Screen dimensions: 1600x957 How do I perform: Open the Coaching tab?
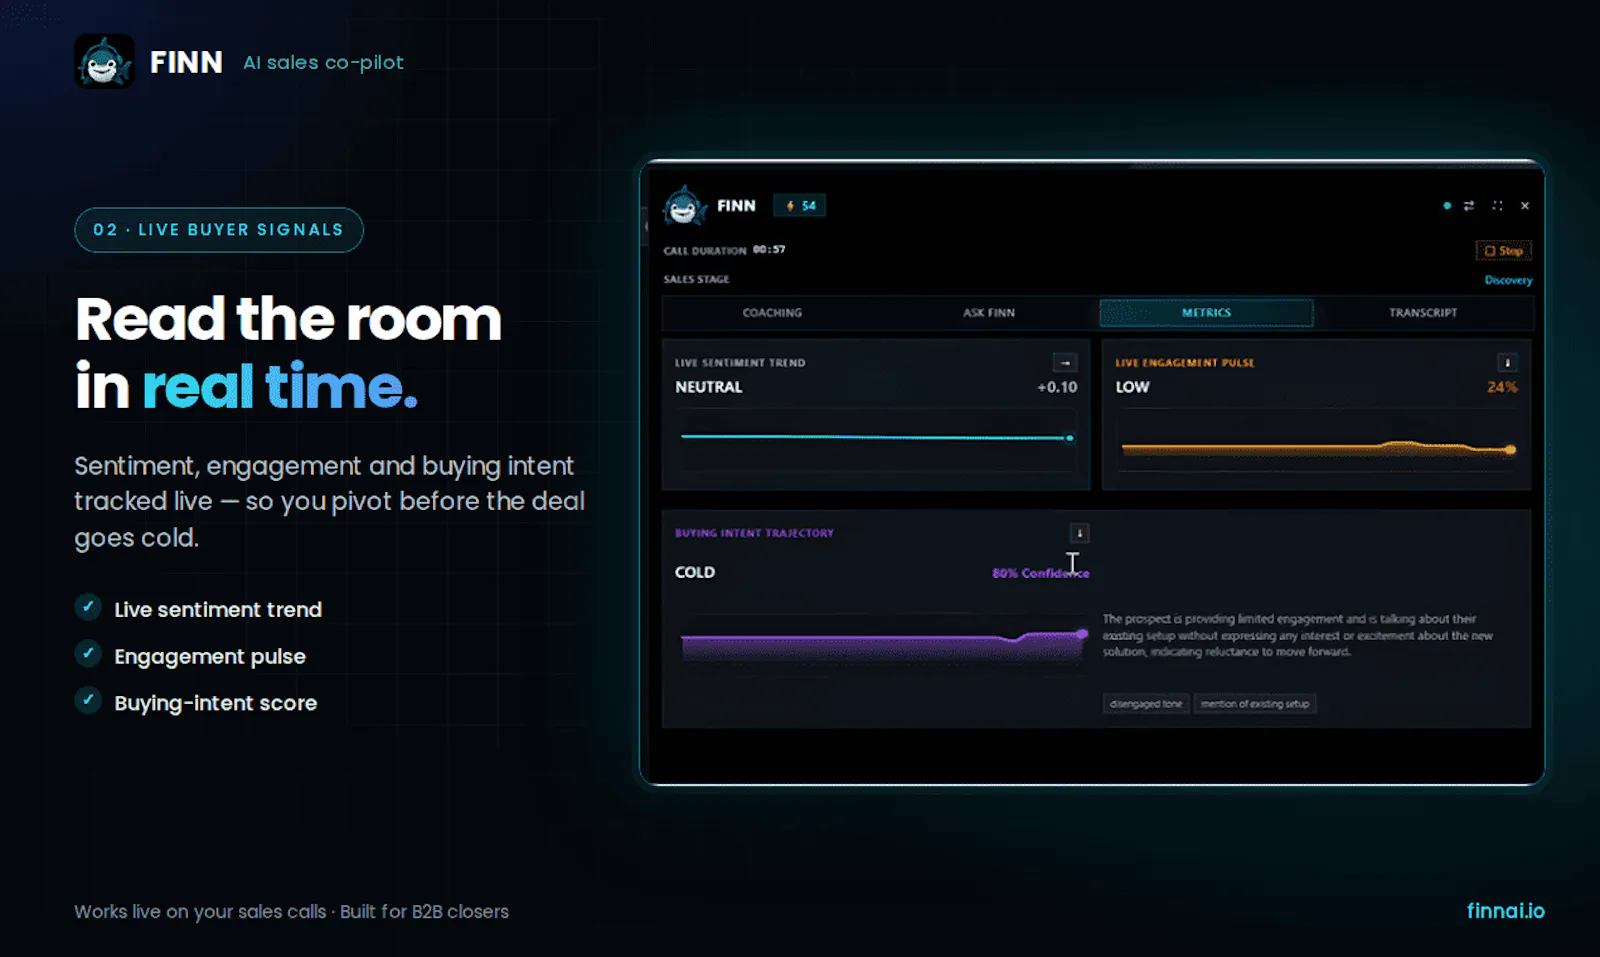(772, 313)
